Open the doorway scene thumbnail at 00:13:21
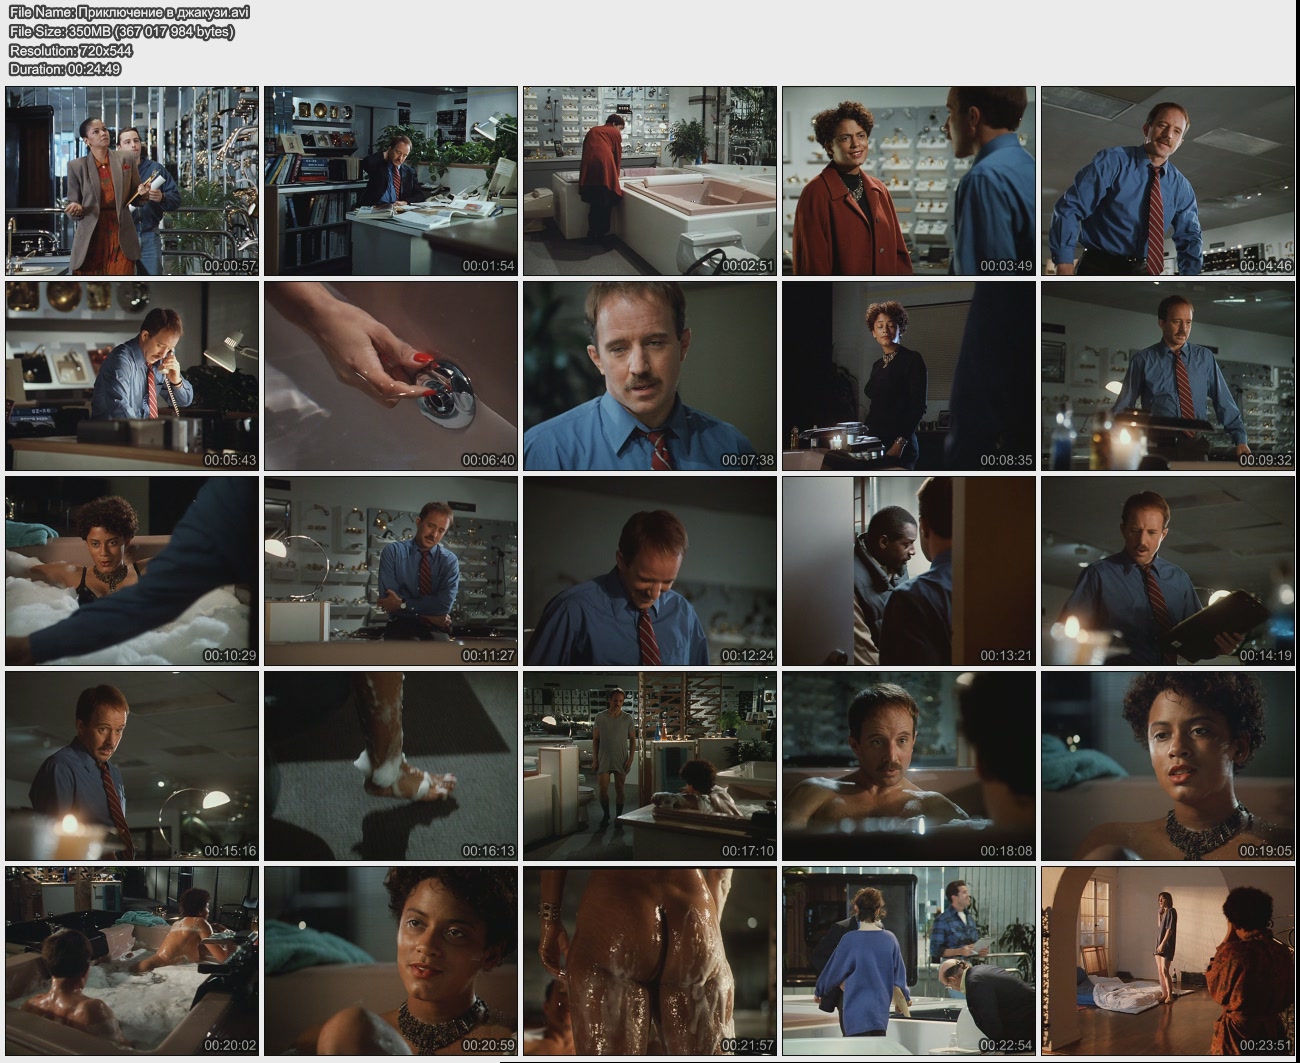The height and width of the screenshot is (1063, 1300). coord(909,571)
